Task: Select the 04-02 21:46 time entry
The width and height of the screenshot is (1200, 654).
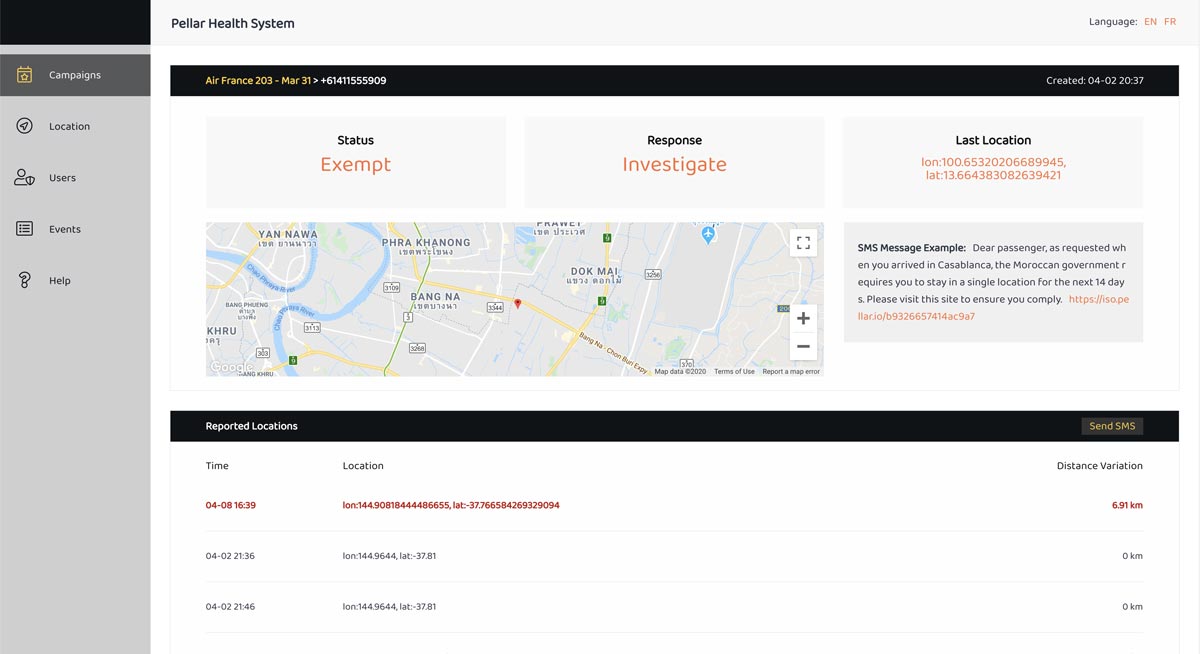Action: (x=230, y=607)
